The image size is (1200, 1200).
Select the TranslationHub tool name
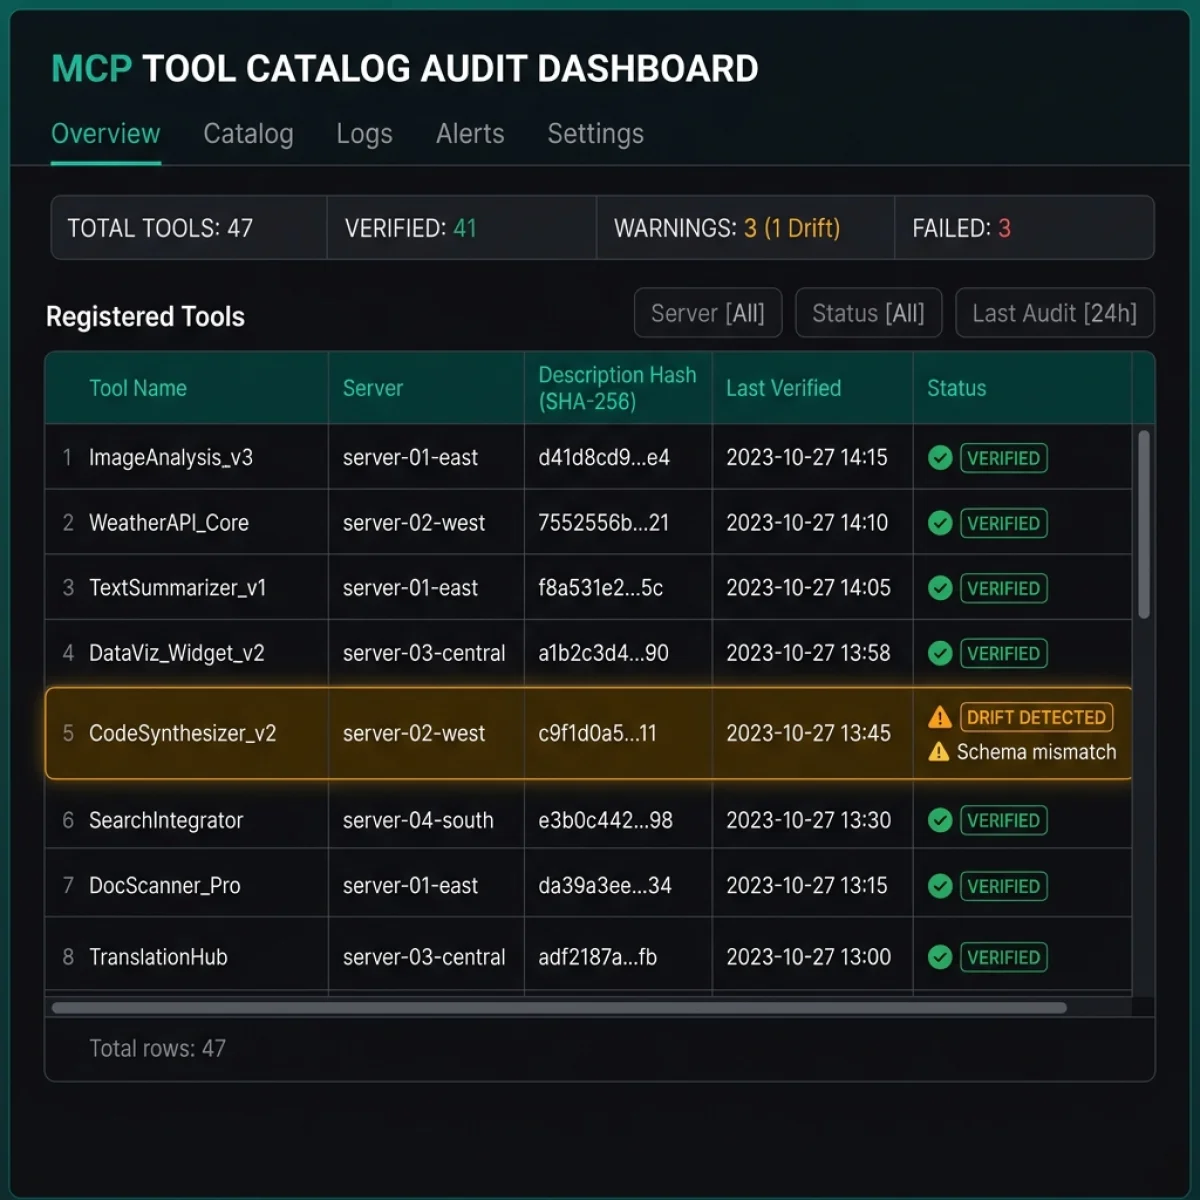158,957
